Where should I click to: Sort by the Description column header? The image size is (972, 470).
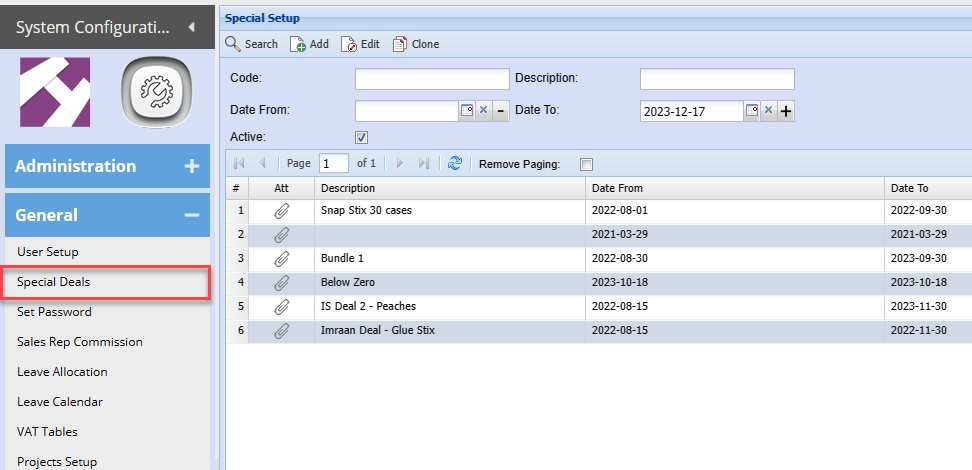coord(450,188)
